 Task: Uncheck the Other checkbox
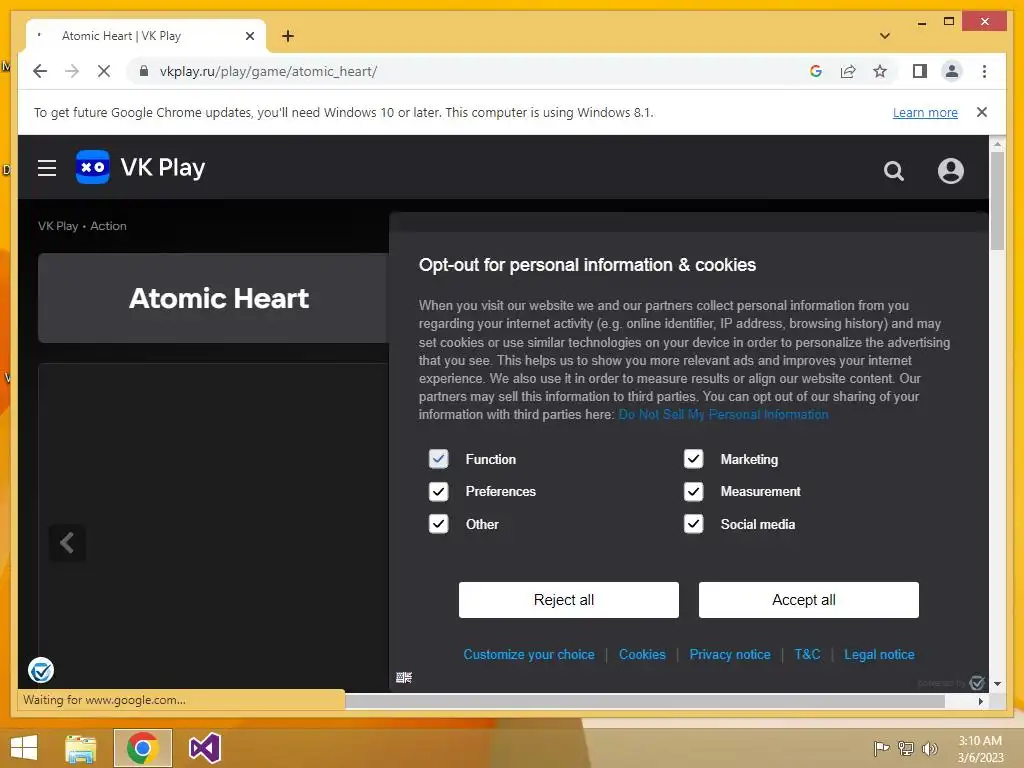pyautogui.click(x=438, y=524)
